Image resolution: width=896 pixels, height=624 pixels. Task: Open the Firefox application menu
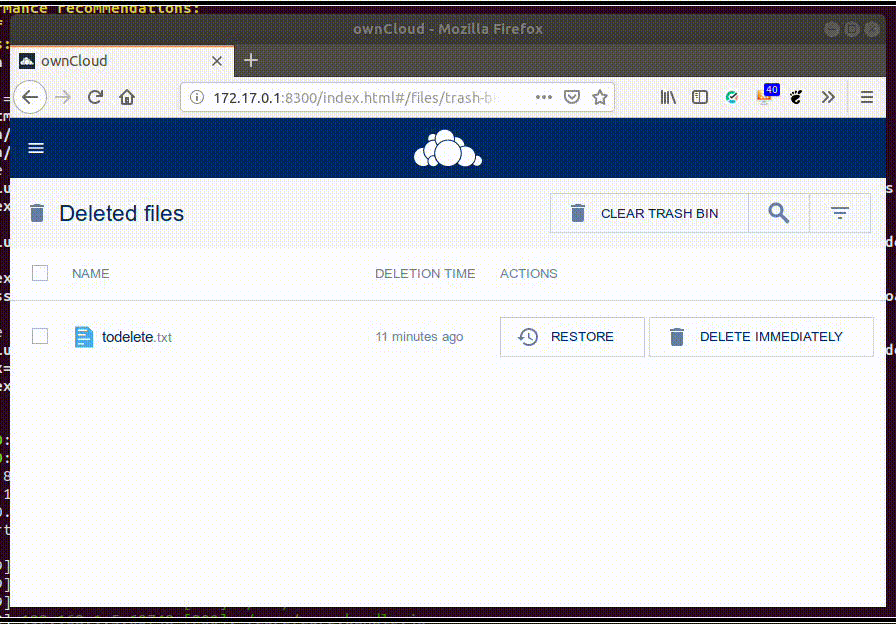coord(866,97)
